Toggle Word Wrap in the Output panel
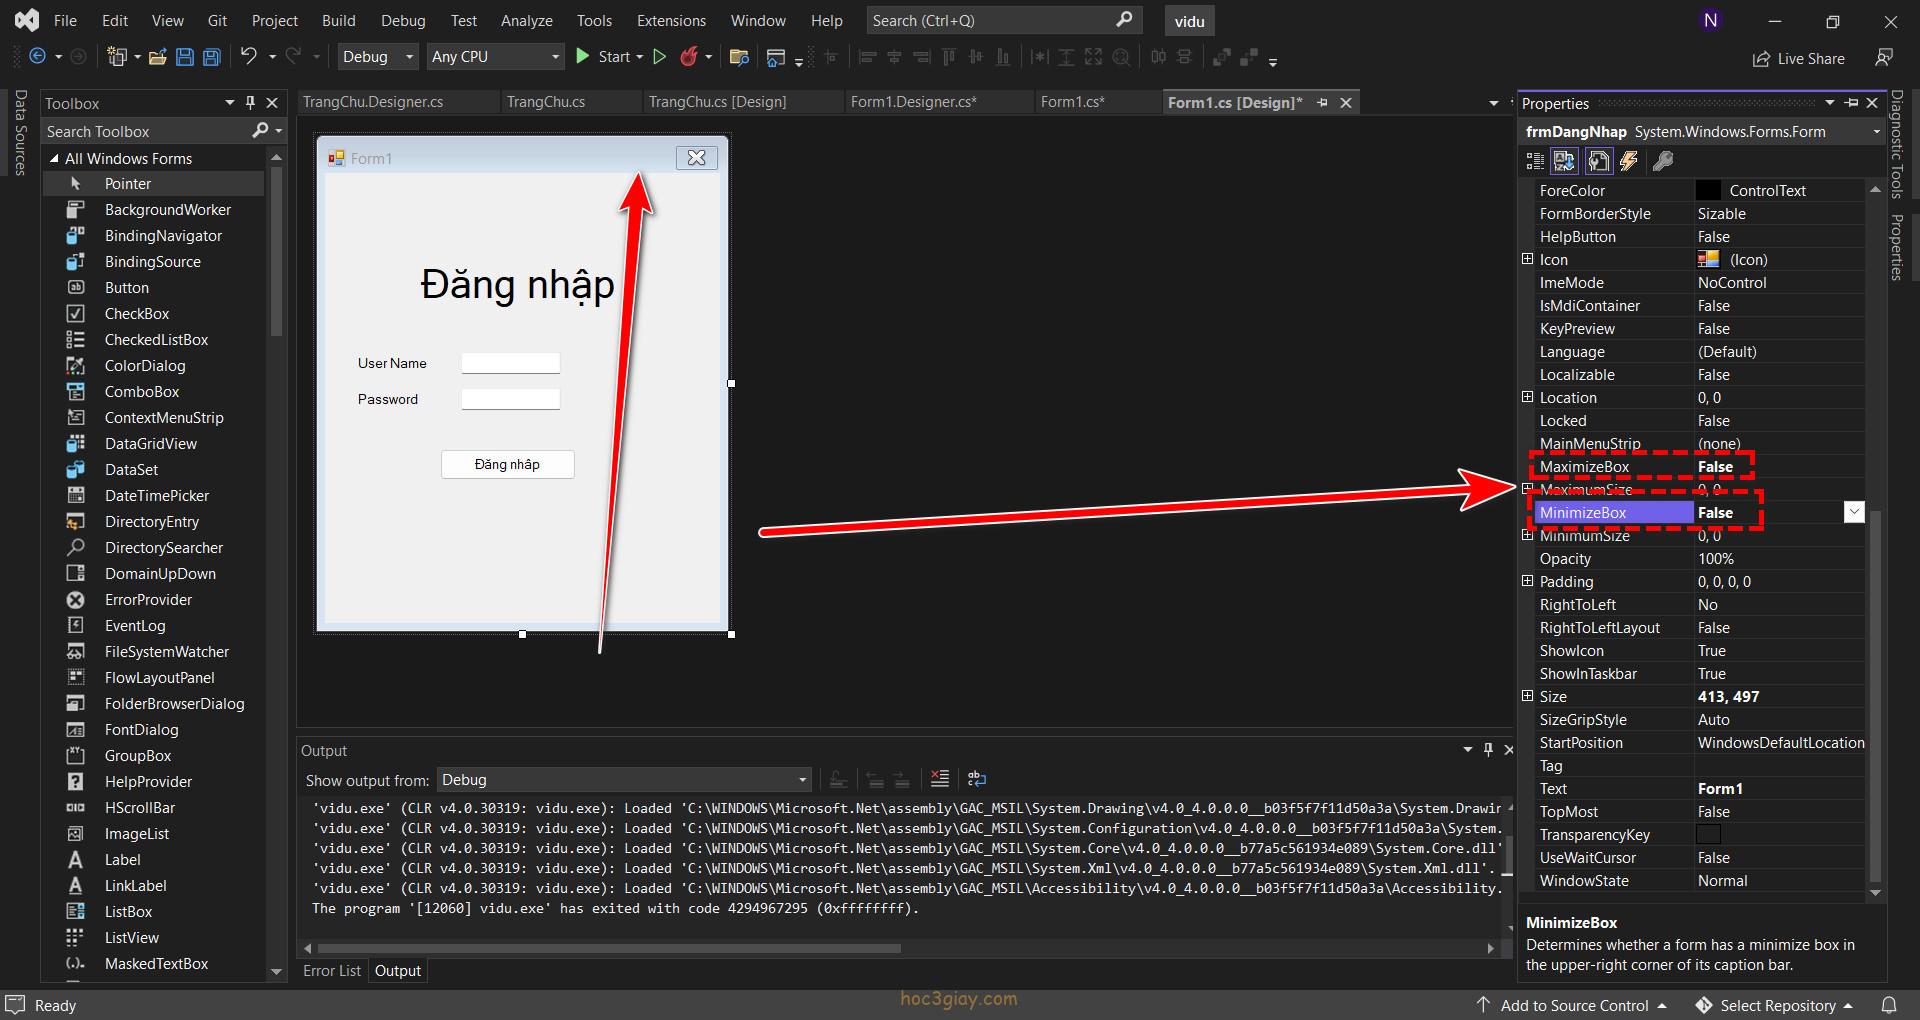 click(977, 779)
